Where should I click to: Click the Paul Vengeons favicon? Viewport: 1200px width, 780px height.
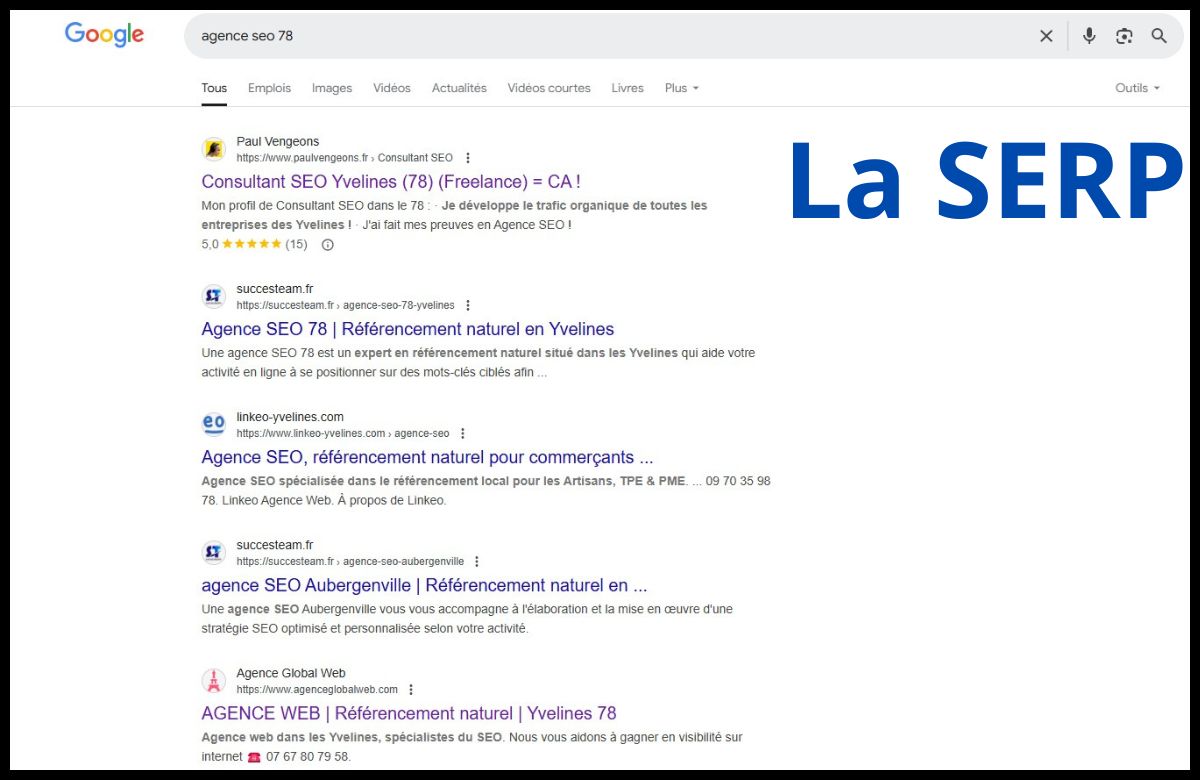point(214,149)
